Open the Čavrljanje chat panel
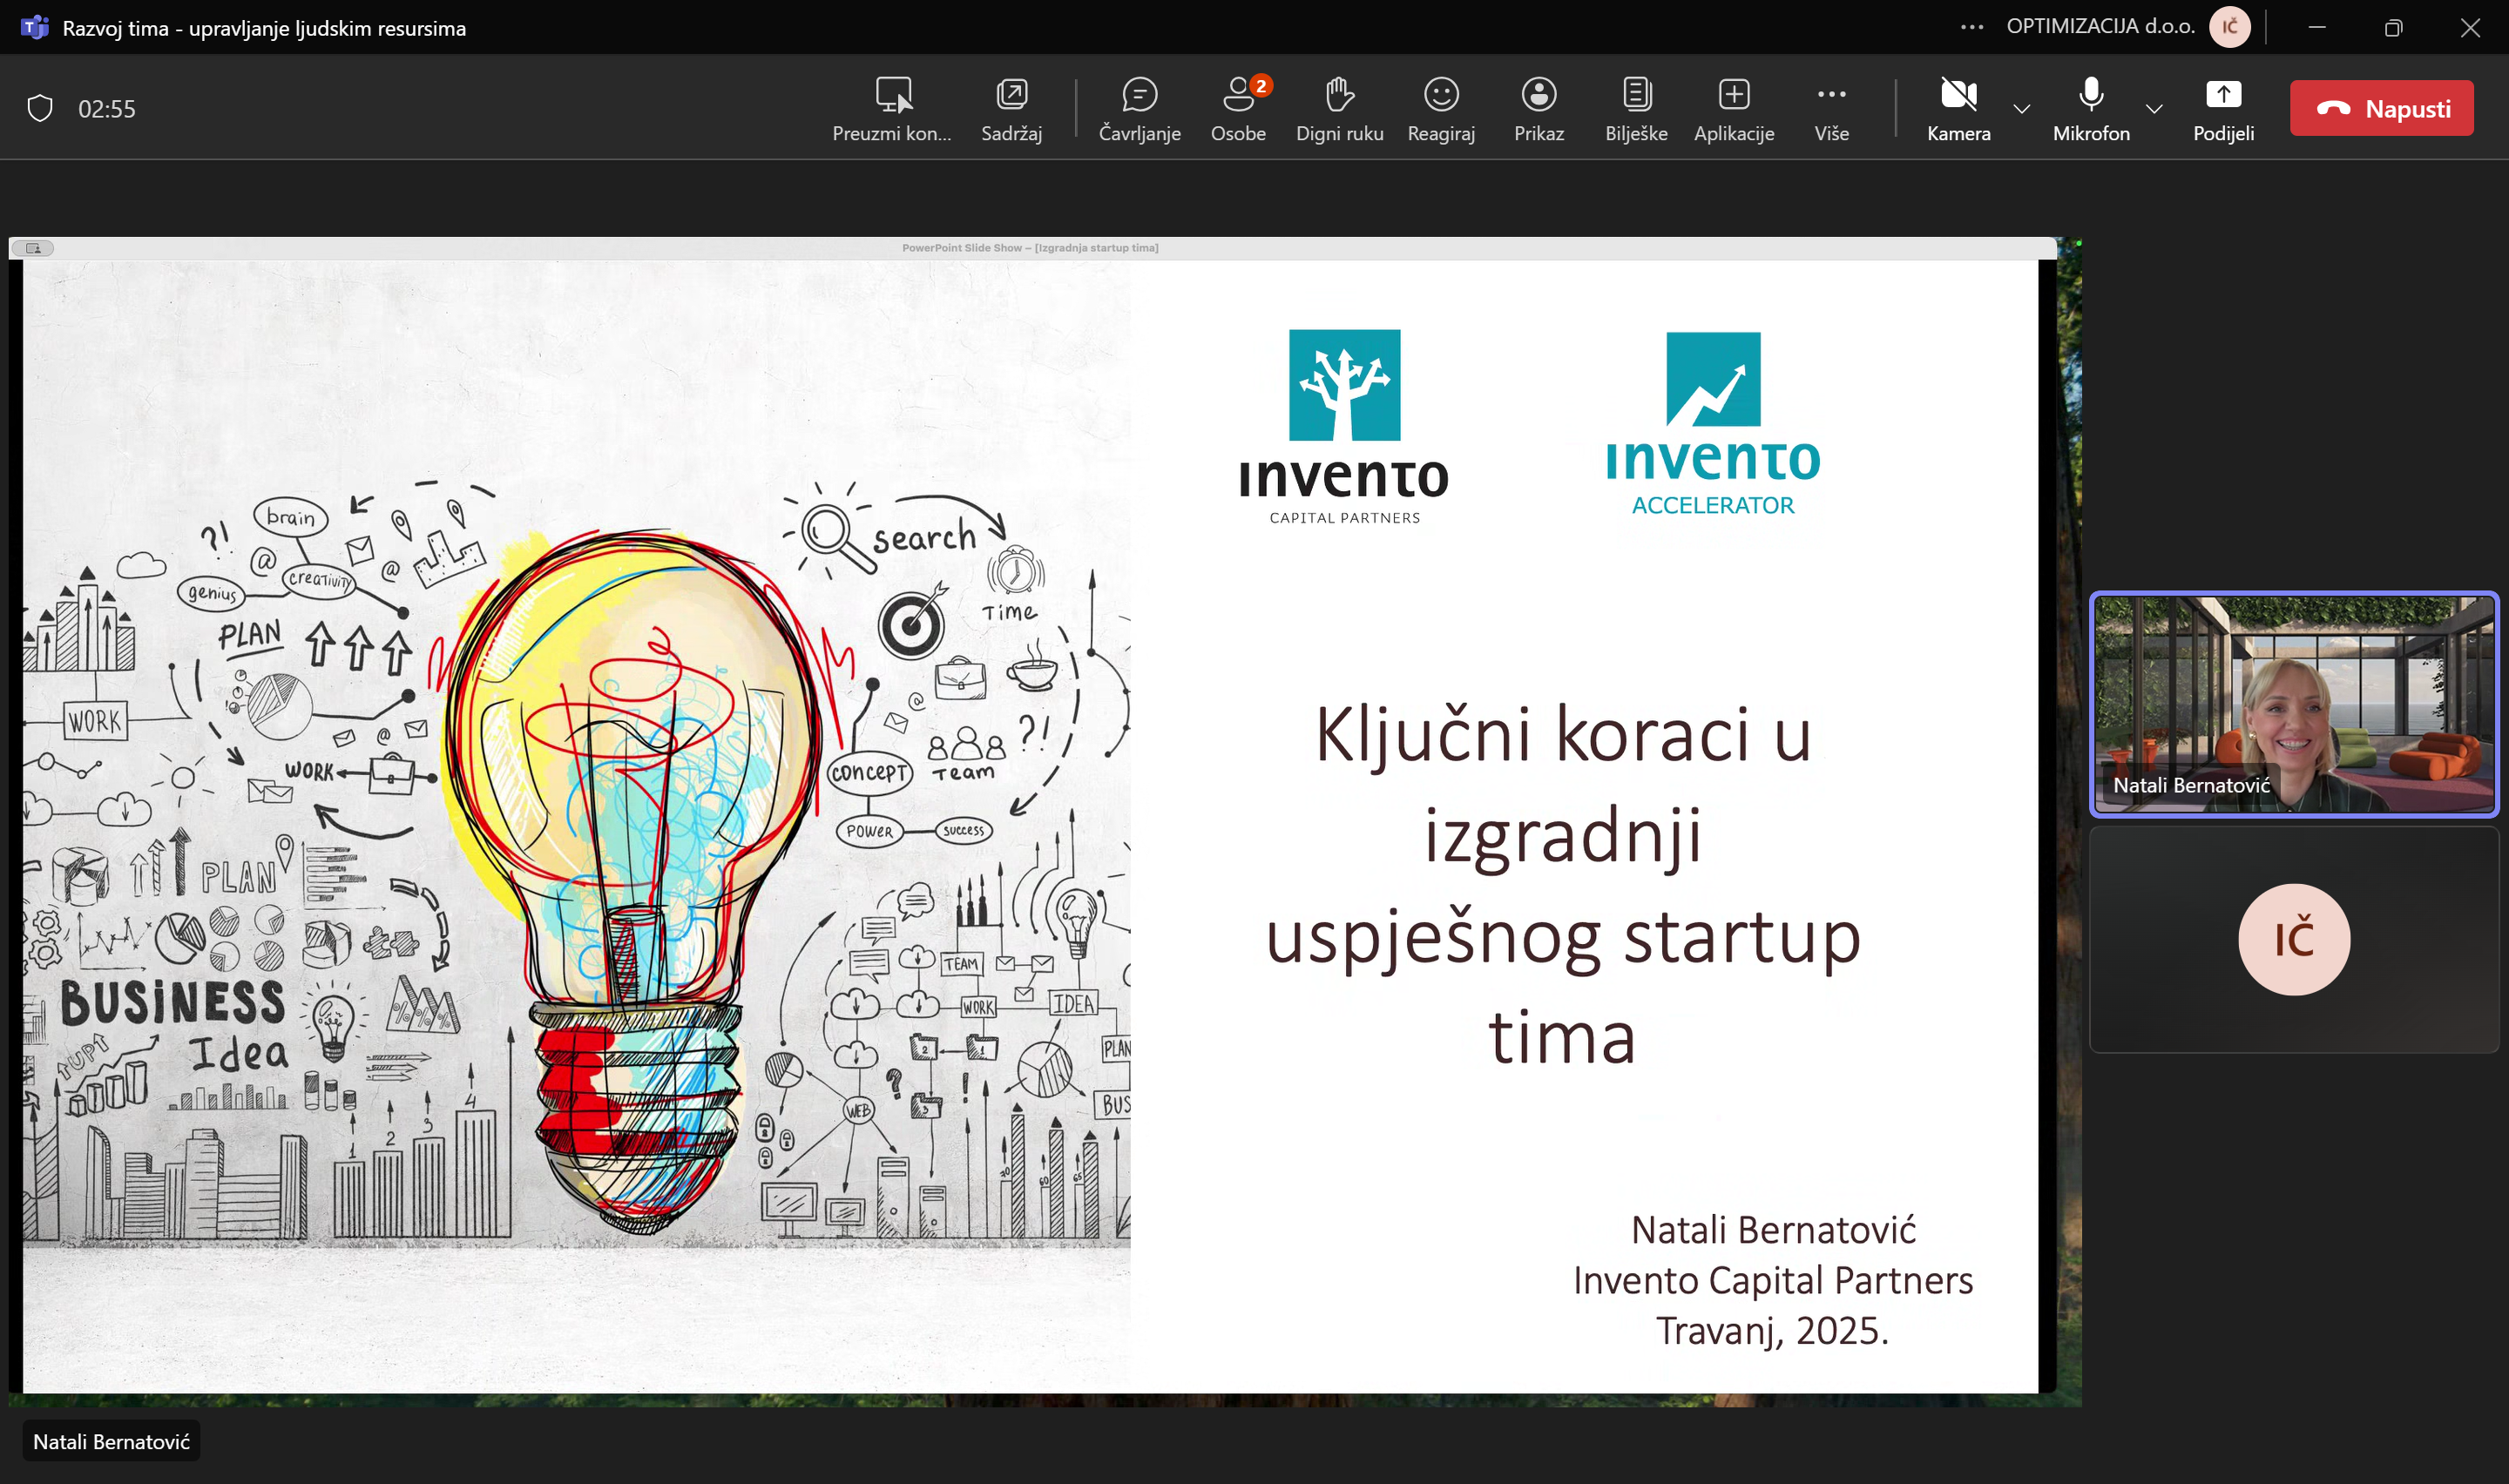This screenshot has height=1484, width=2509. pos(1139,108)
